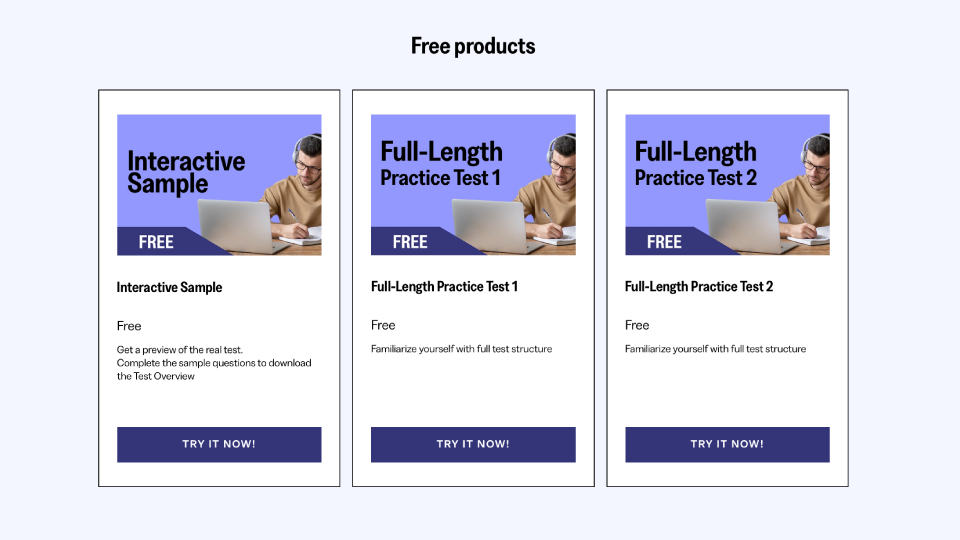Click the Free price label under Interactive Sample
The width and height of the screenshot is (960, 540).
[129, 326]
